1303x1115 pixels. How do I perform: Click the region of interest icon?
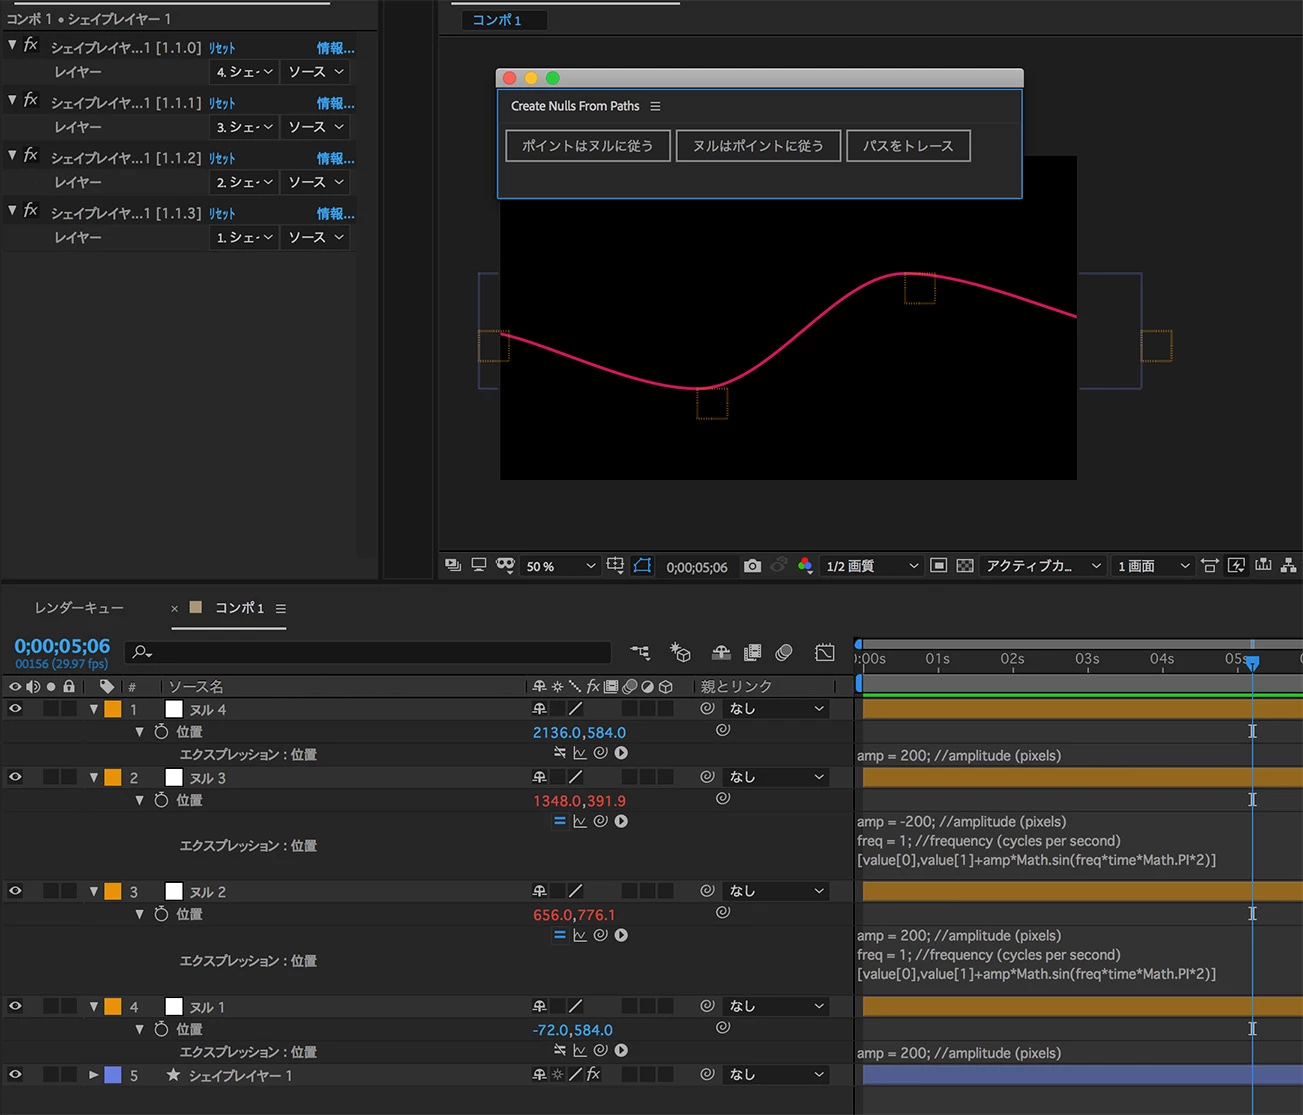938,566
